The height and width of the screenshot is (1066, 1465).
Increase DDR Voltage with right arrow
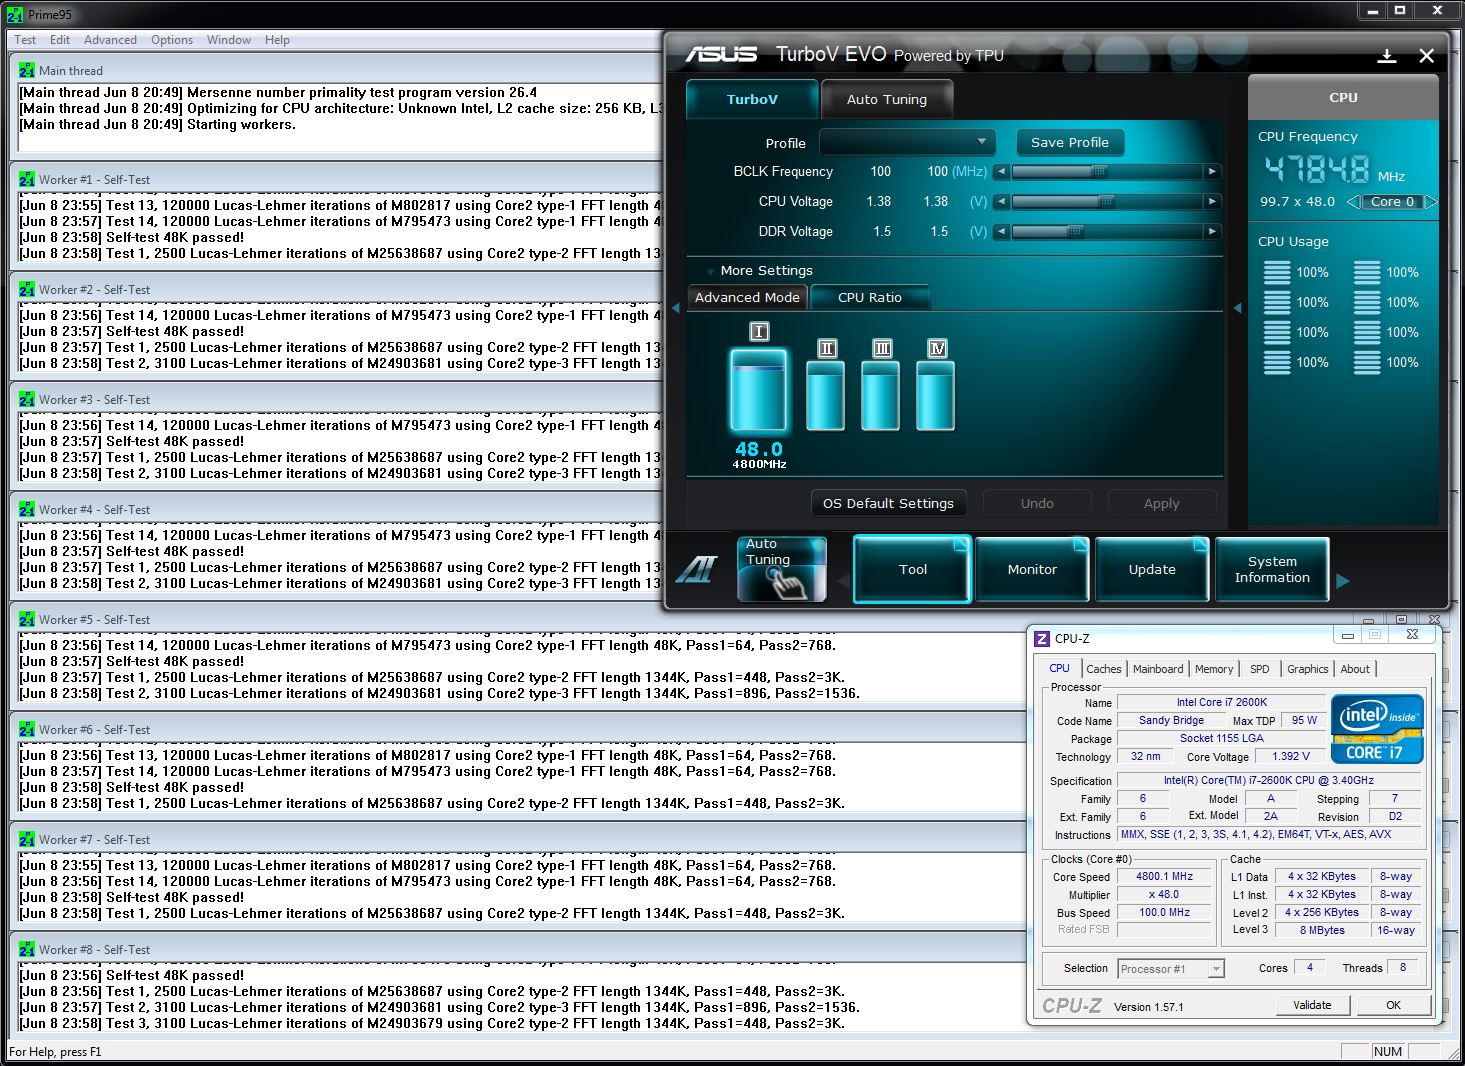(x=1212, y=232)
